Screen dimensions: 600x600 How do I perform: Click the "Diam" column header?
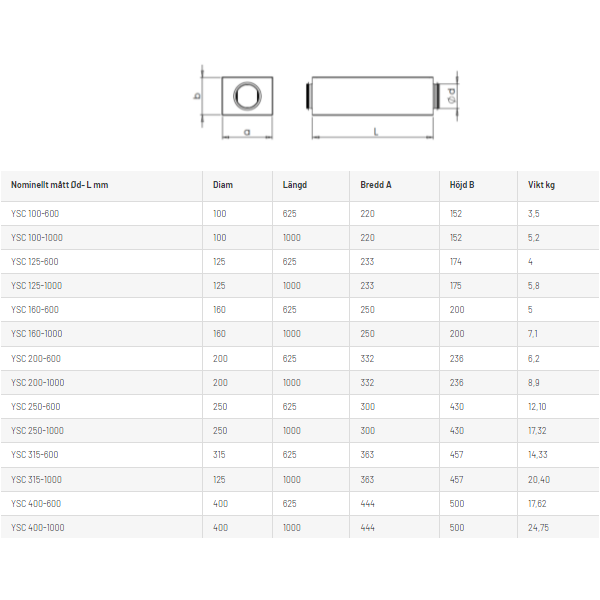pos(222,184)
